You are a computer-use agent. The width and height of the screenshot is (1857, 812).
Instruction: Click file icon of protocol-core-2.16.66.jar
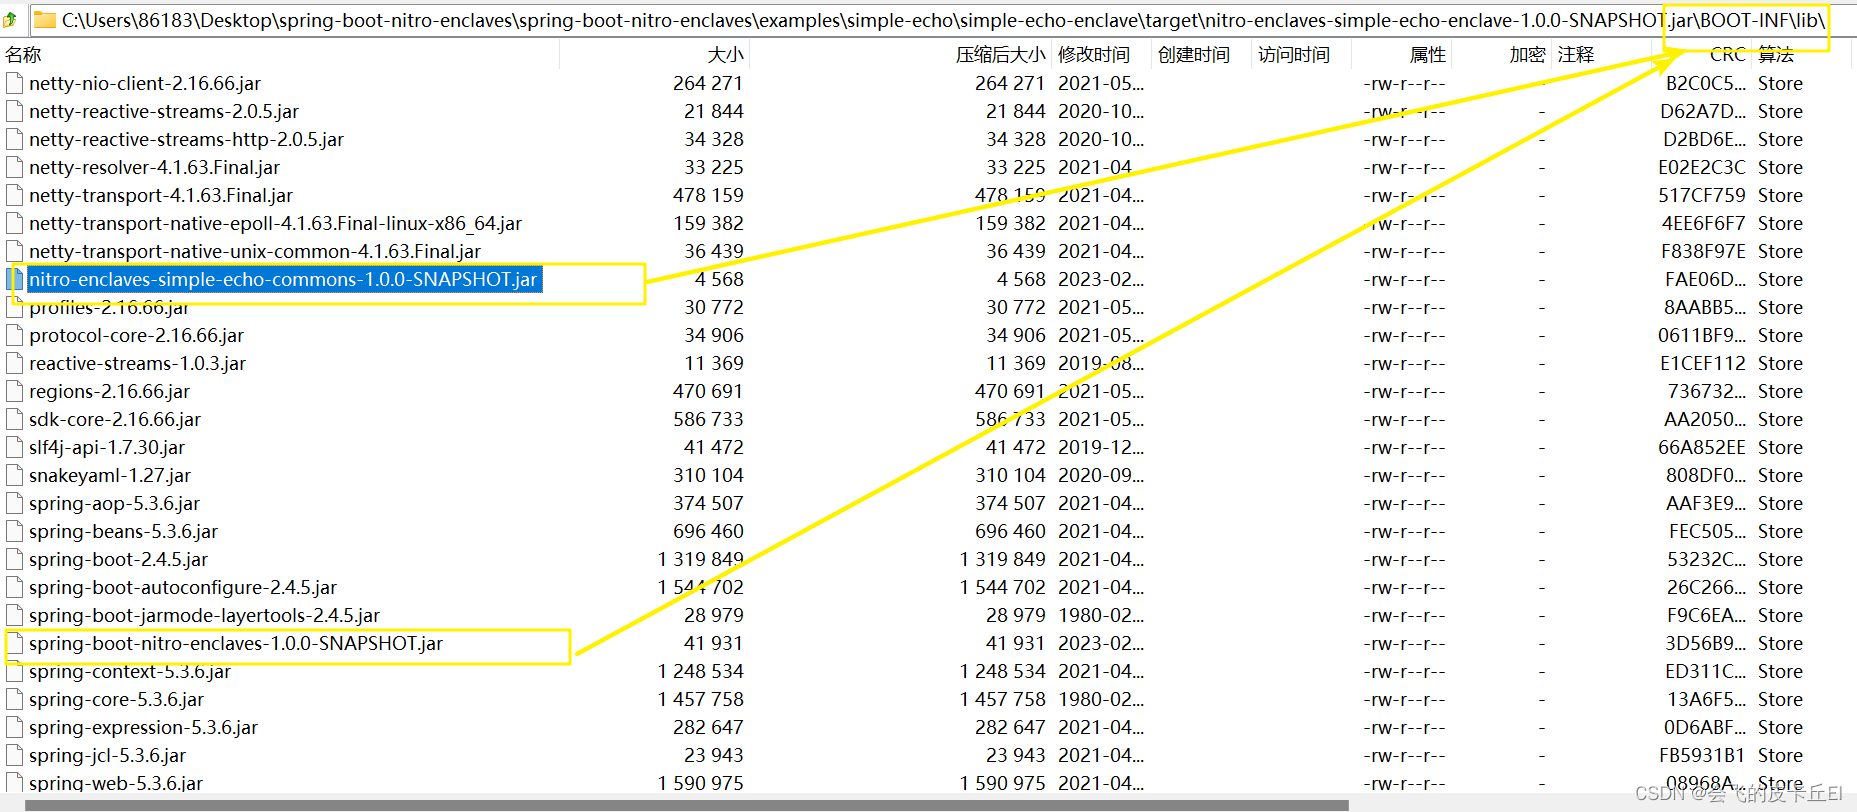[x=14, y=335]
